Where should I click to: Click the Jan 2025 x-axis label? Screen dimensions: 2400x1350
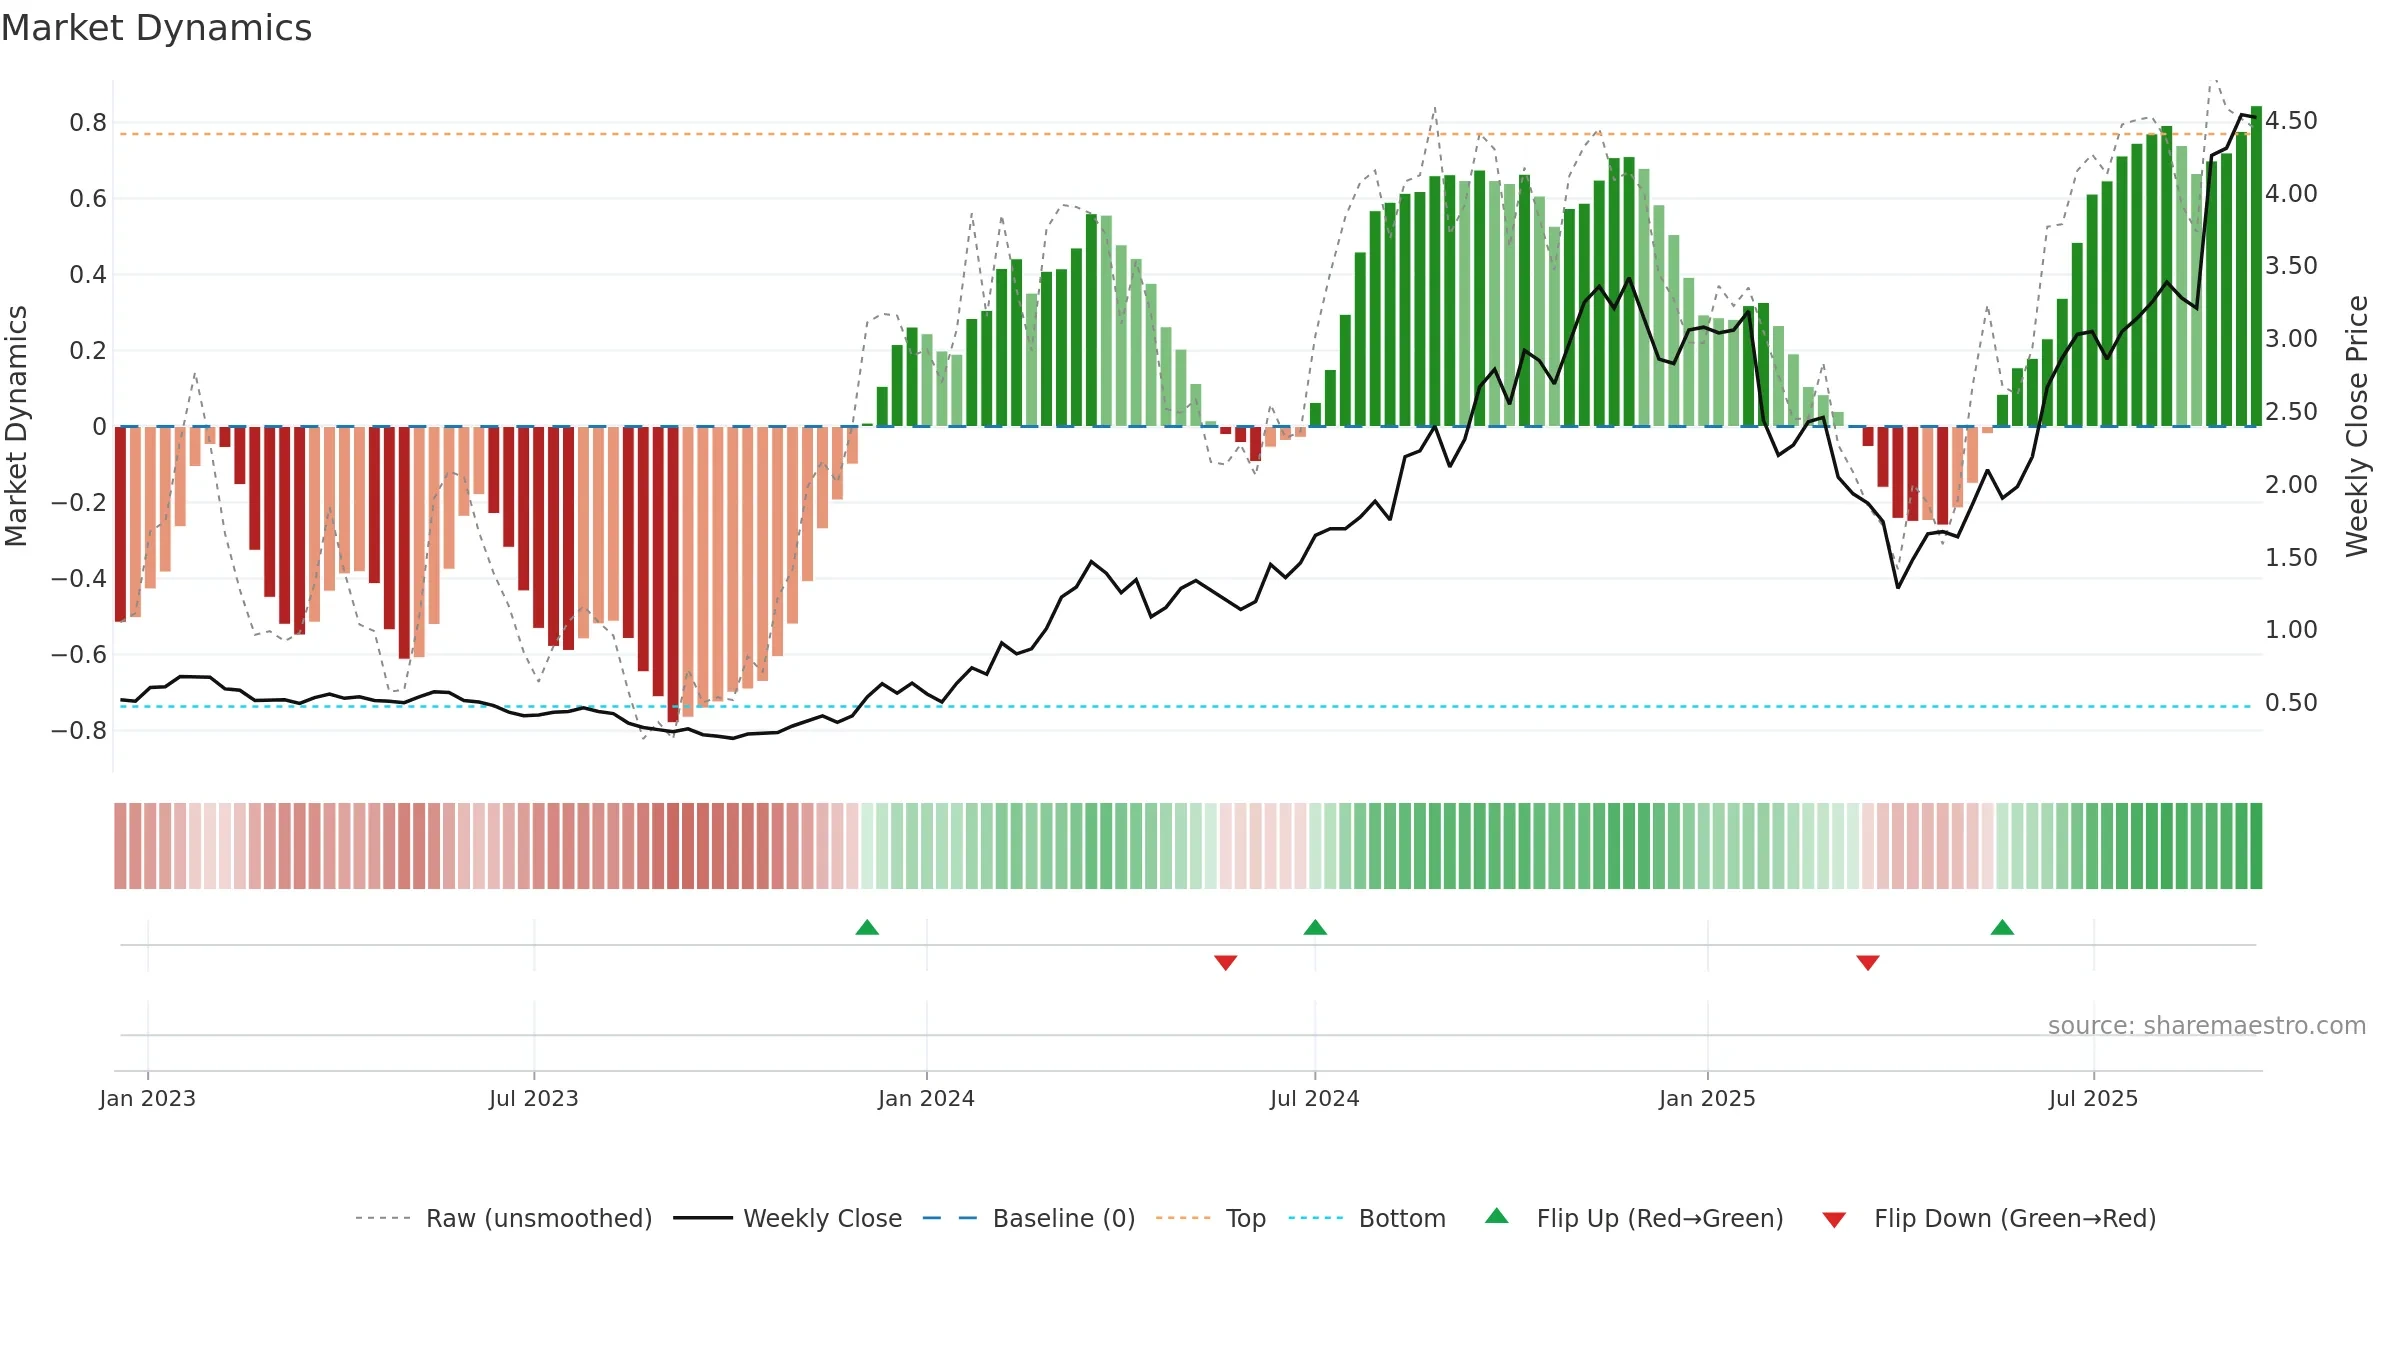coord(1708,1098)
